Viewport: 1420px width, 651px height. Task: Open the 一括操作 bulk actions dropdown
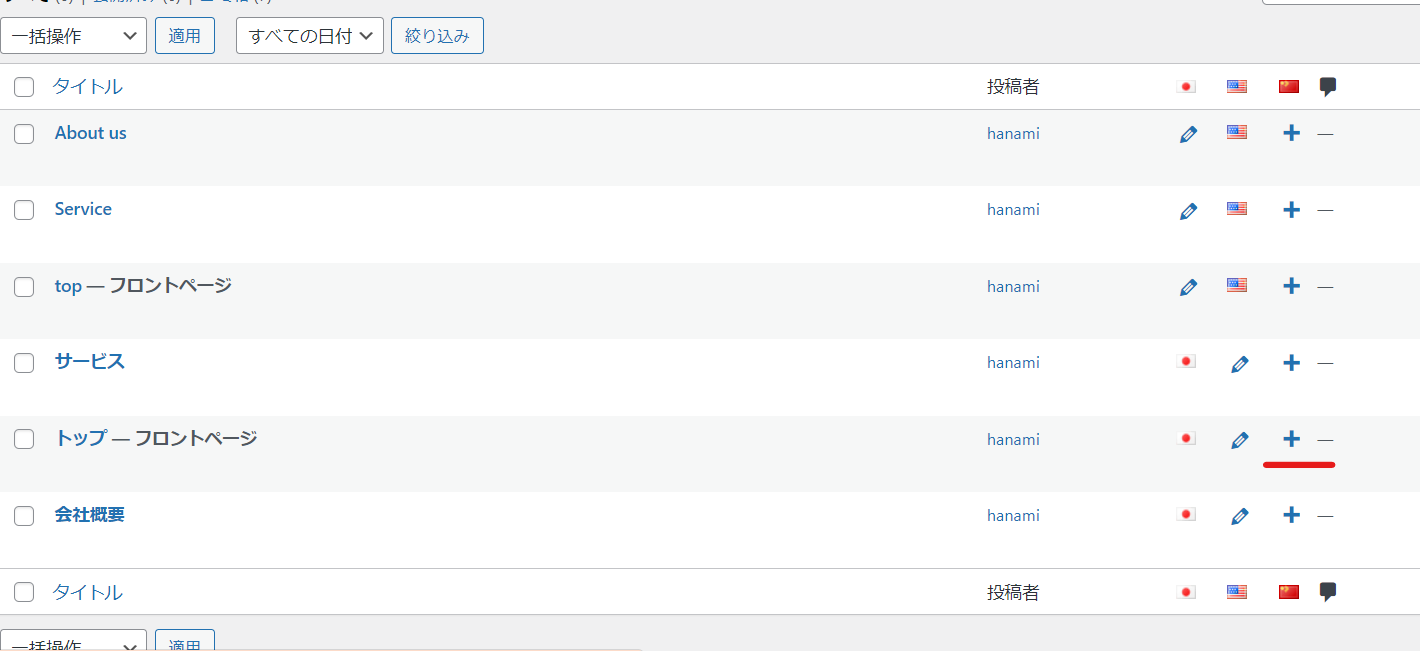tap(74, 36)
